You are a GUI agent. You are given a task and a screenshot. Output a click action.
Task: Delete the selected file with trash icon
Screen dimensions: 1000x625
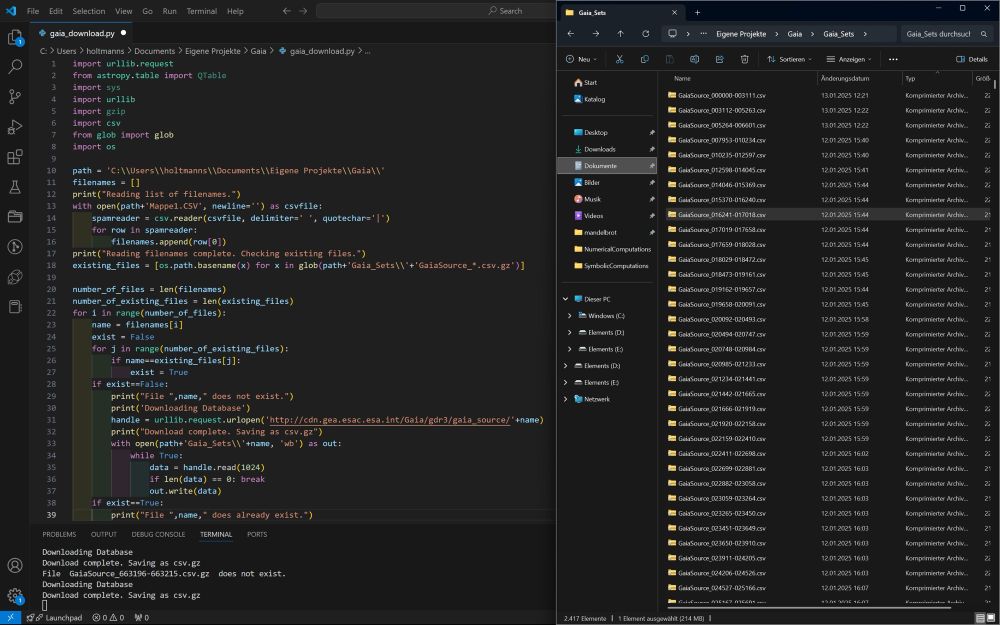click(744, 59)
